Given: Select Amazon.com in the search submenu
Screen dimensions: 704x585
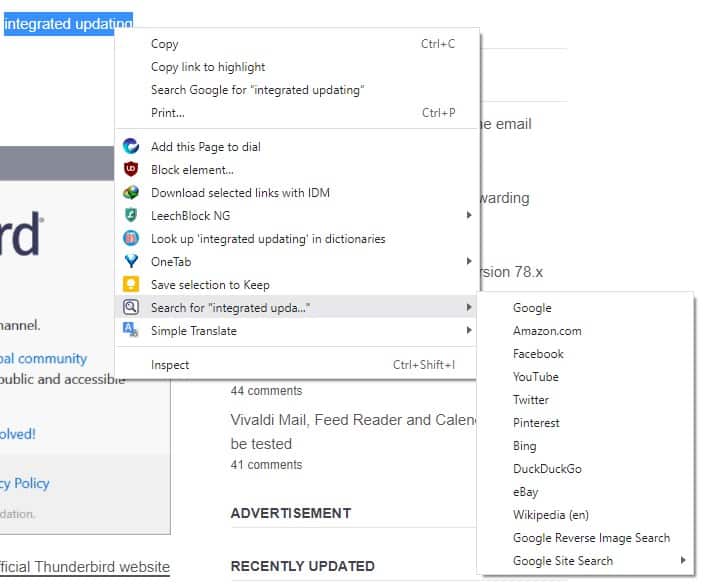Looking at the screenshot, I should pyautogui.click(x=585, y=330).
